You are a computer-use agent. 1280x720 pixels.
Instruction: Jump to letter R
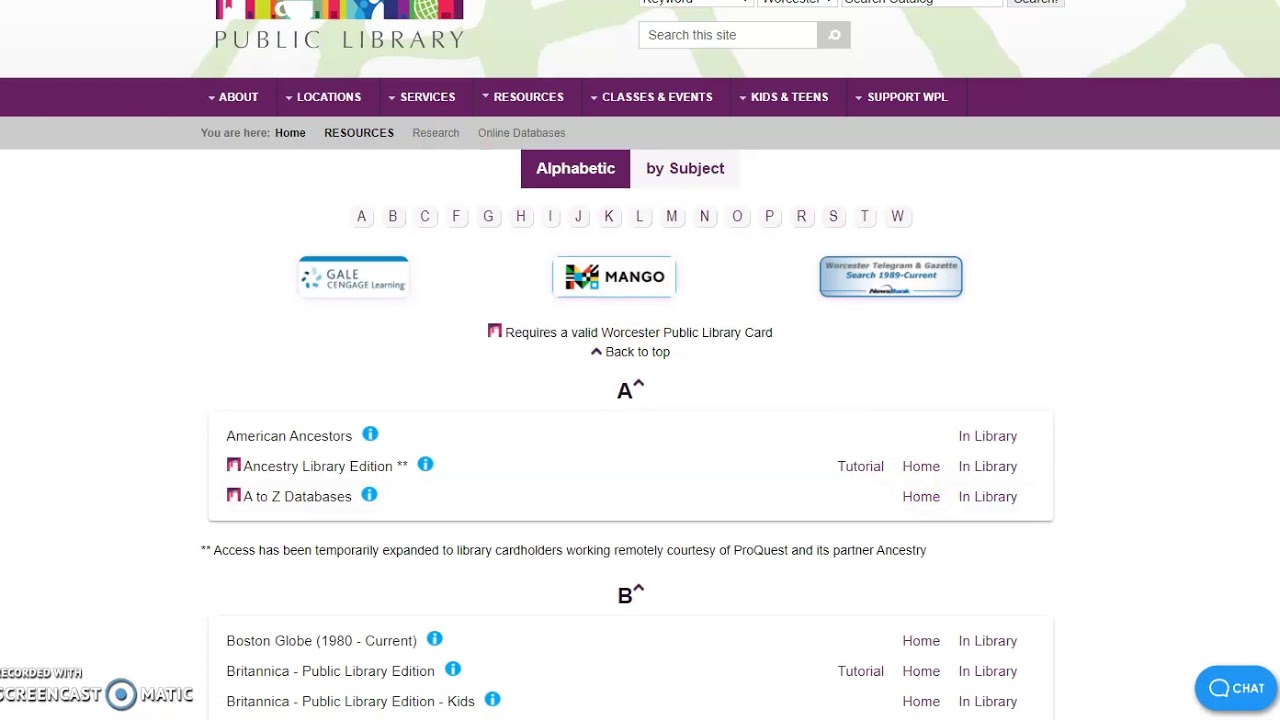click(x=801, y=216)
